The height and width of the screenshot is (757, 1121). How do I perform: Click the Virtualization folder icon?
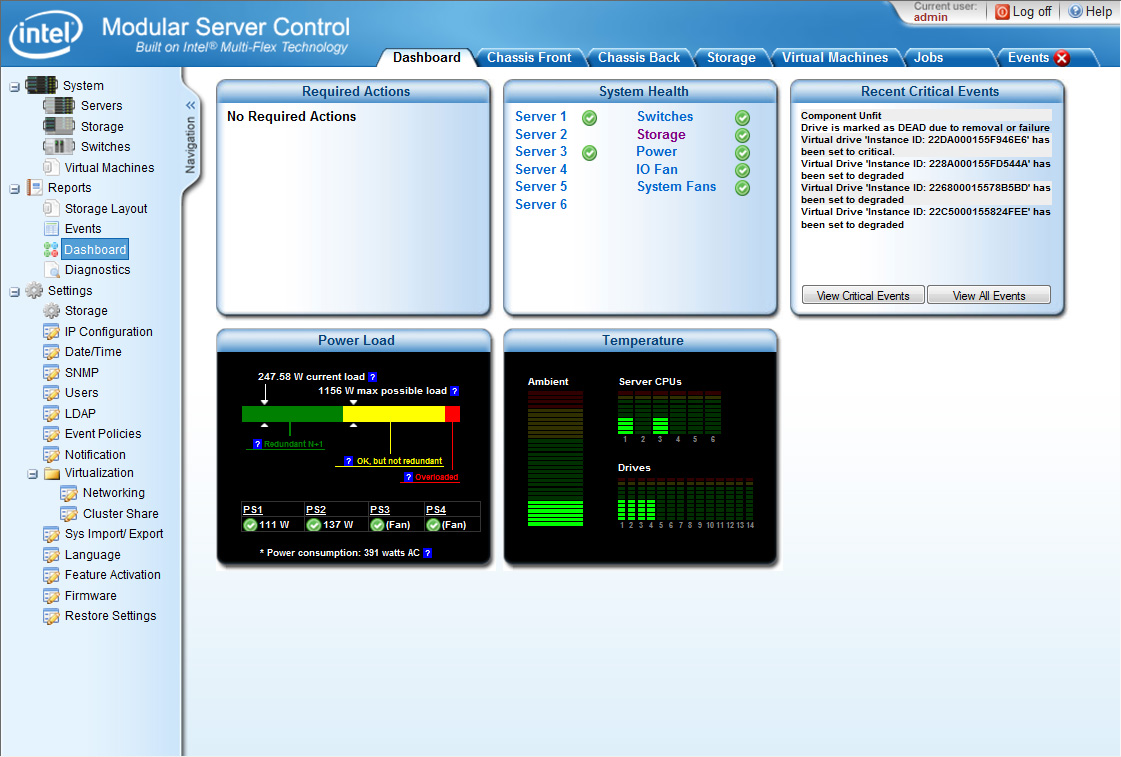coord(51,473)
